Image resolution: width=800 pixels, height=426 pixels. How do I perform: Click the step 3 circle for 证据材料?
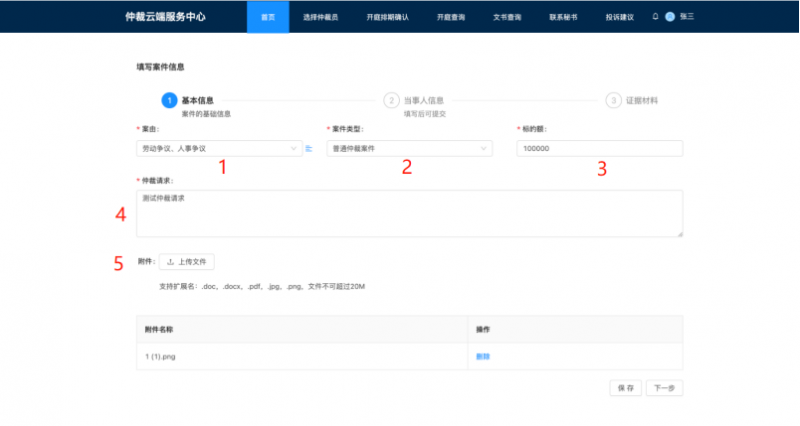(x=613, y=101)
